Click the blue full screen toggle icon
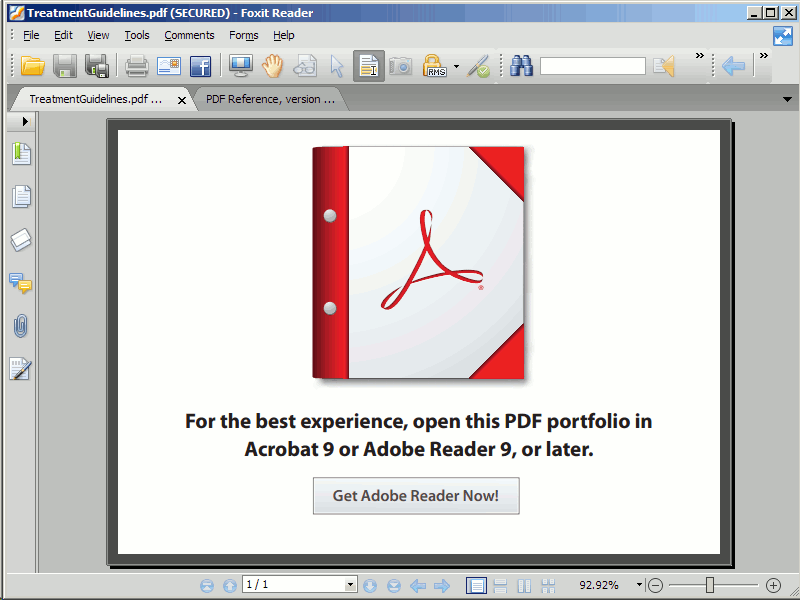 [783, 36]
